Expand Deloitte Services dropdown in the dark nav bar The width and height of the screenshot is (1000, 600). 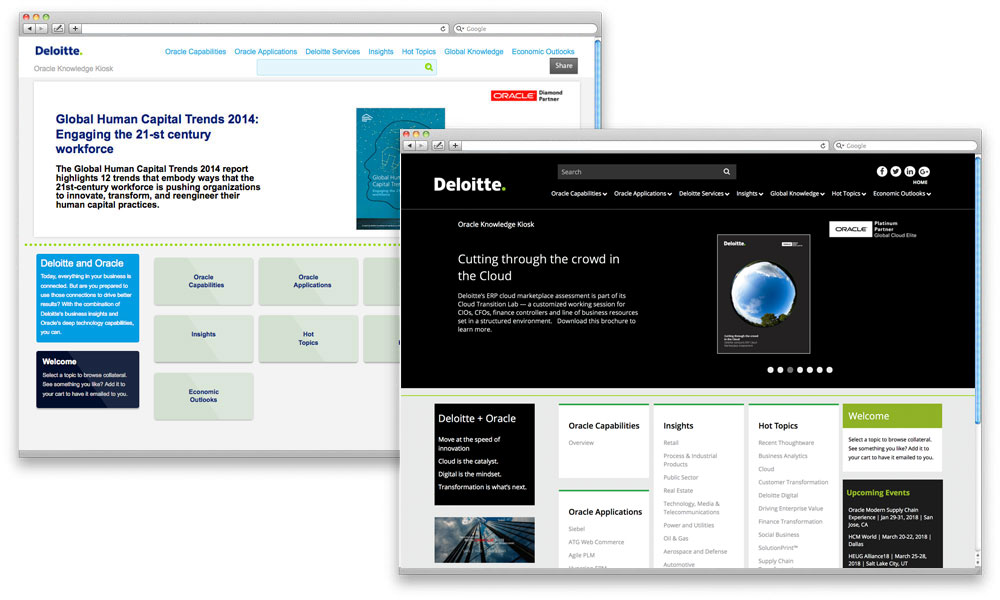704,194
